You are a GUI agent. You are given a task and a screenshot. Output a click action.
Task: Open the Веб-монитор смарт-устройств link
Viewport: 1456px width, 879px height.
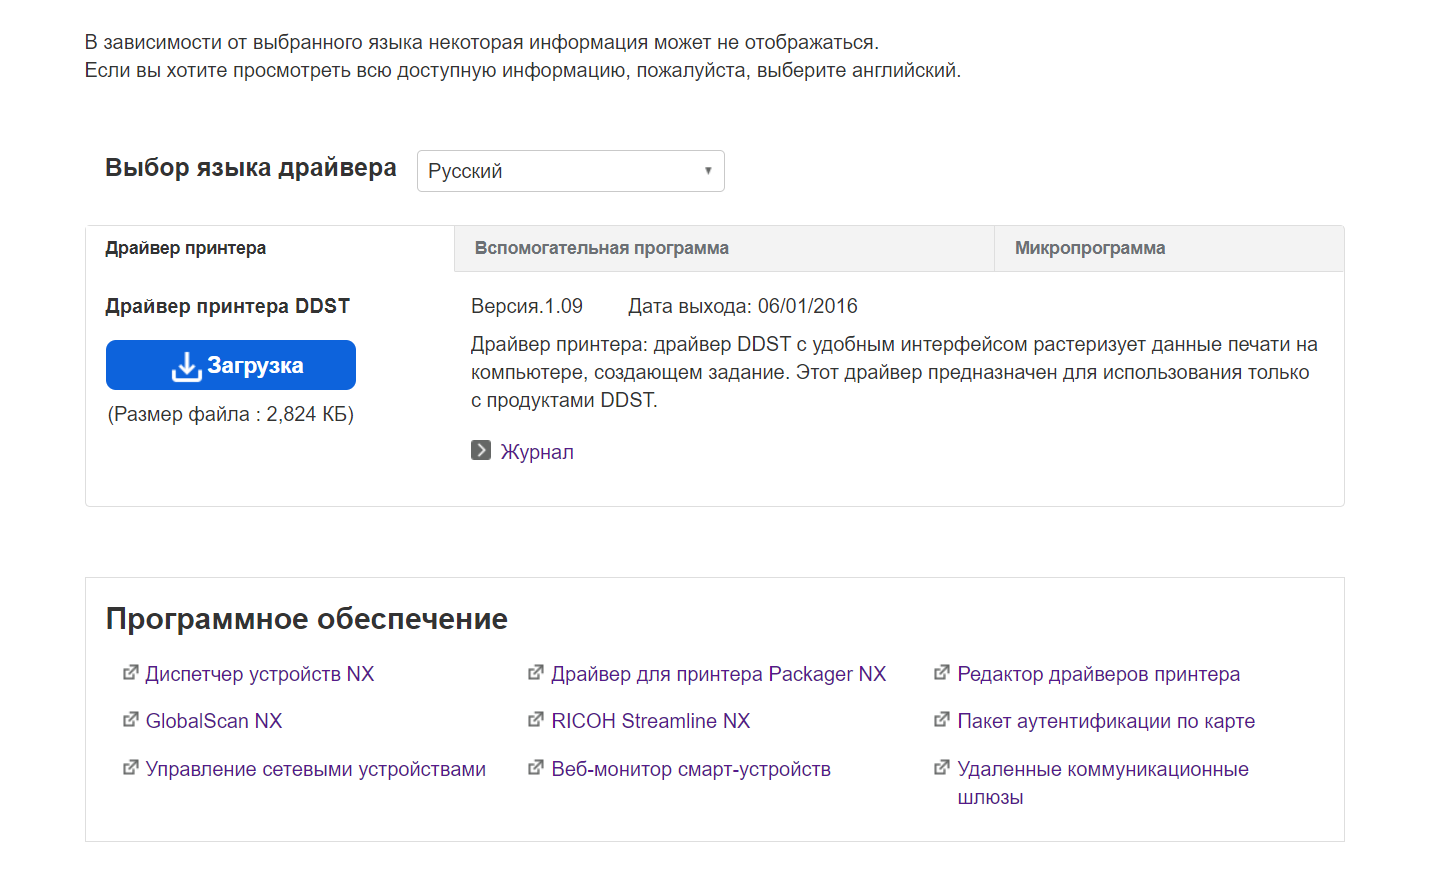pos(691,769)
